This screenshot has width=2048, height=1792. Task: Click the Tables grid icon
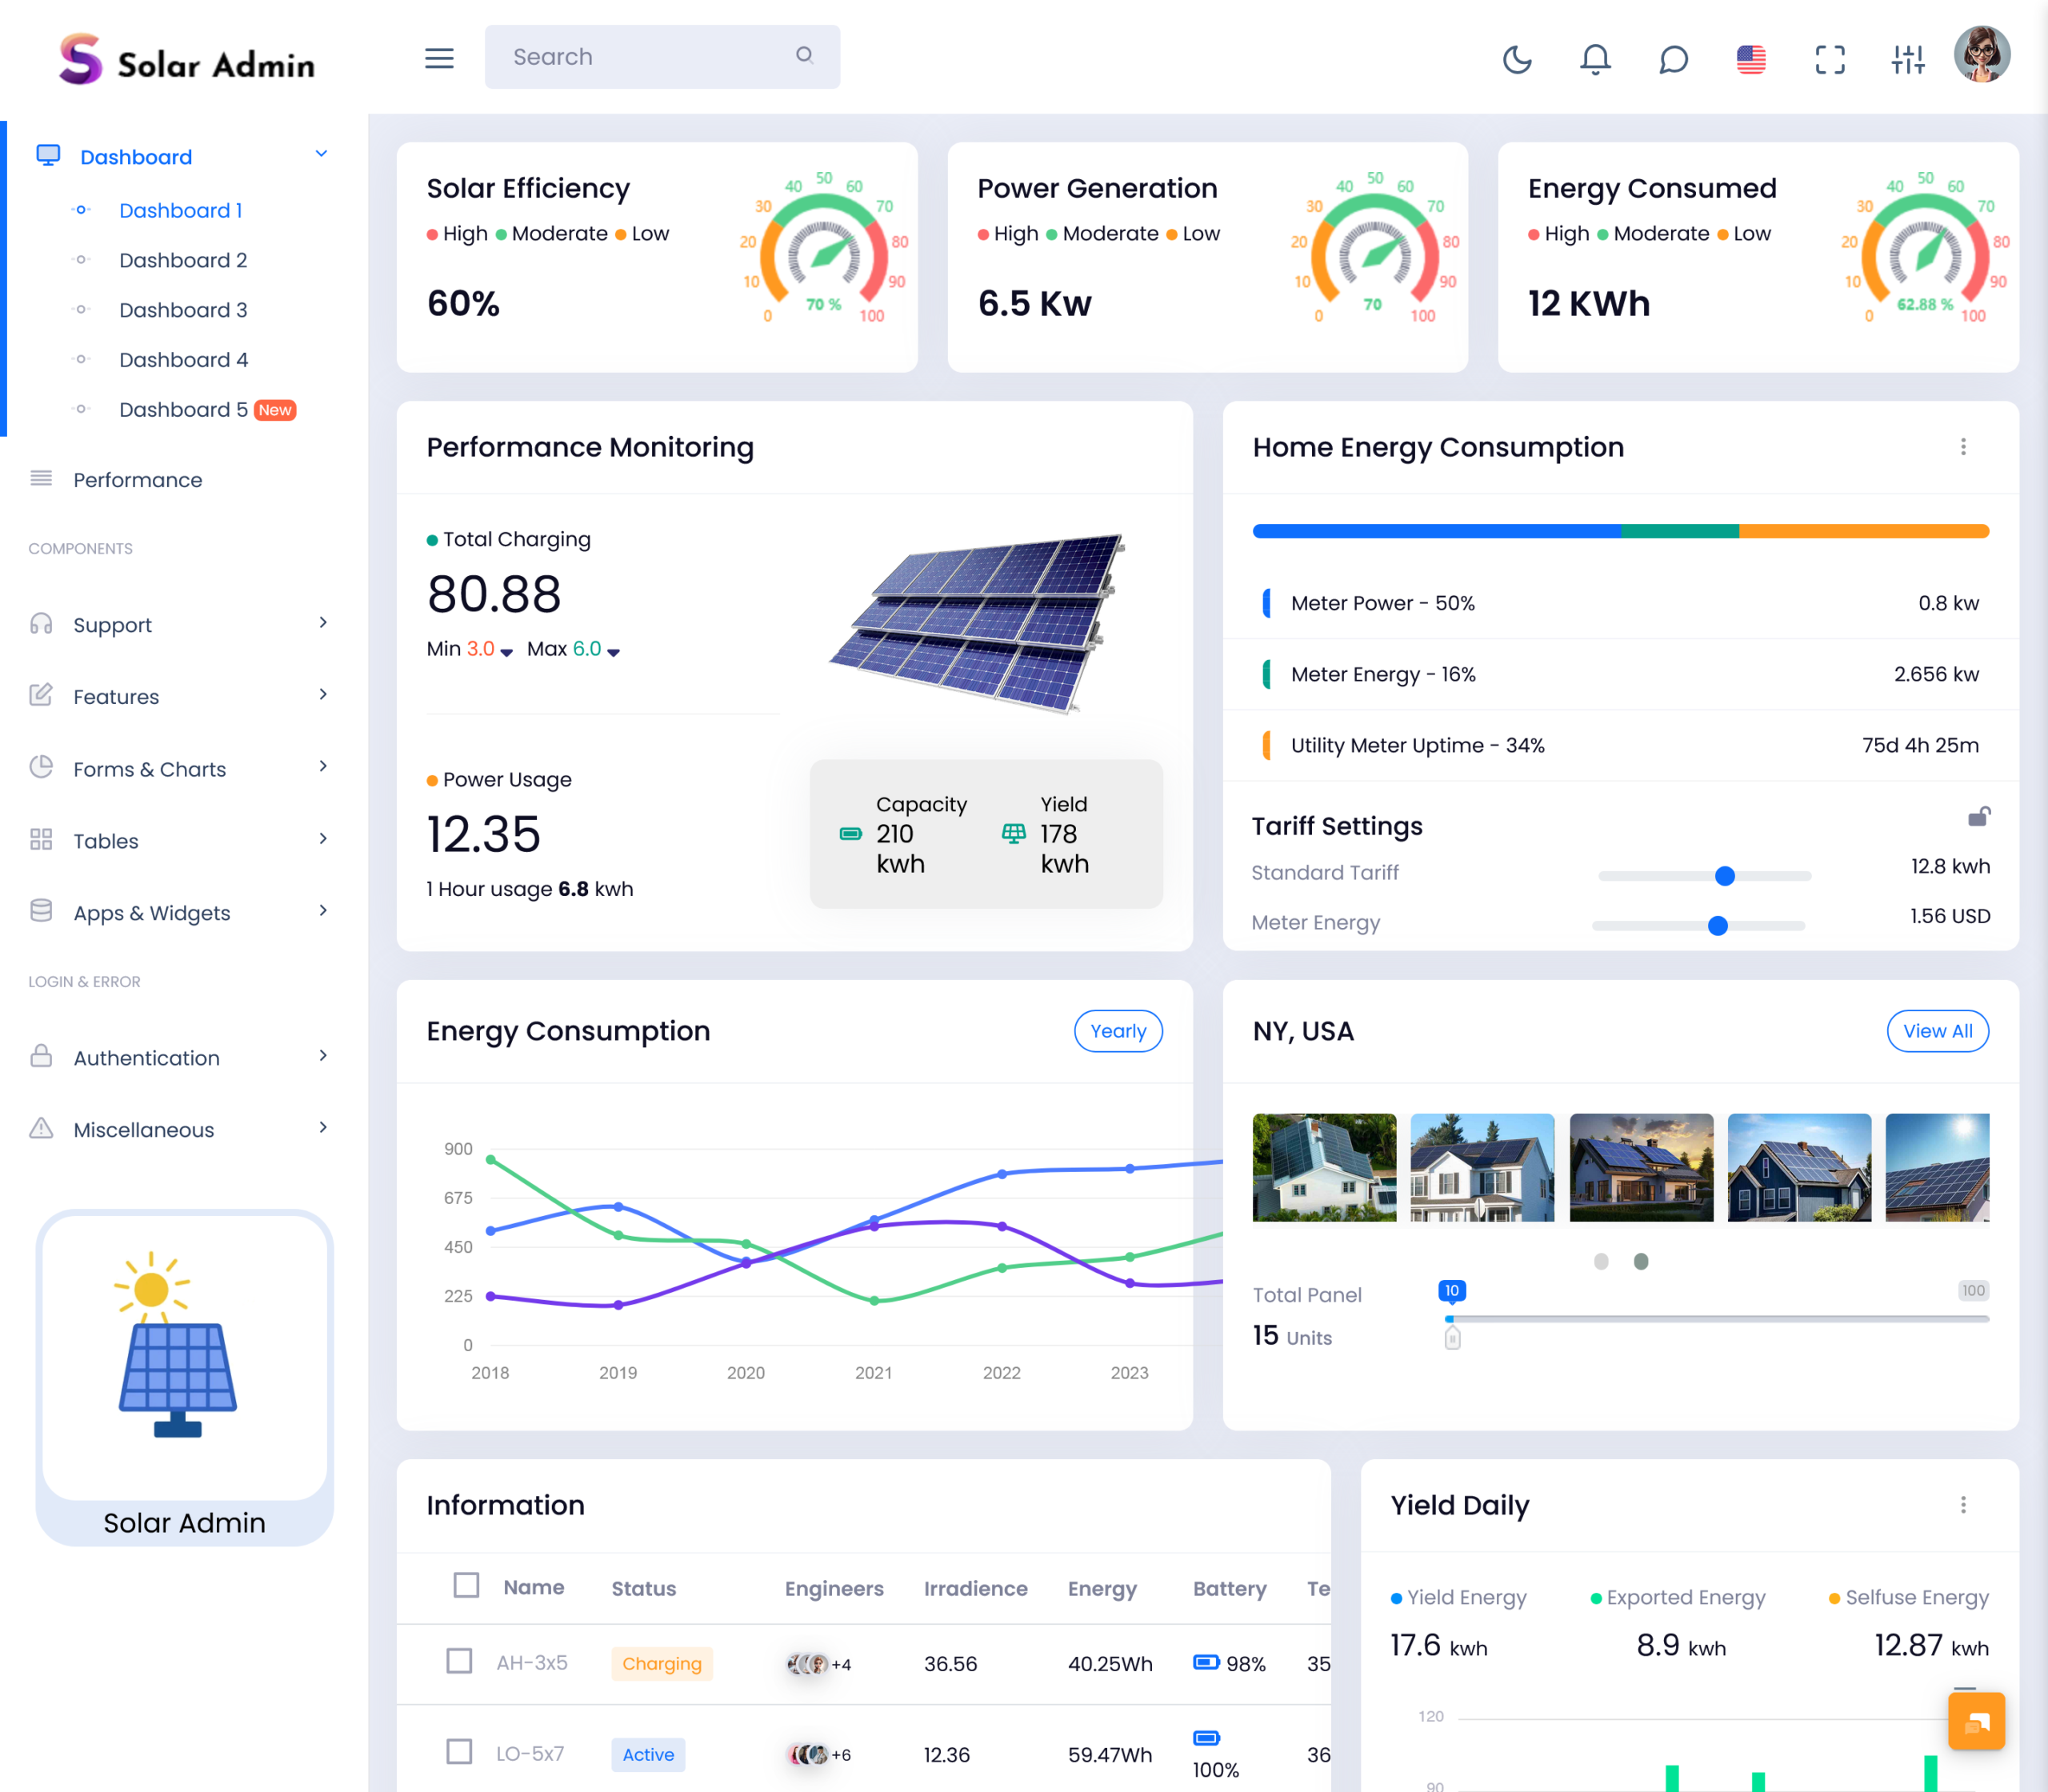(x=41, y=839)
